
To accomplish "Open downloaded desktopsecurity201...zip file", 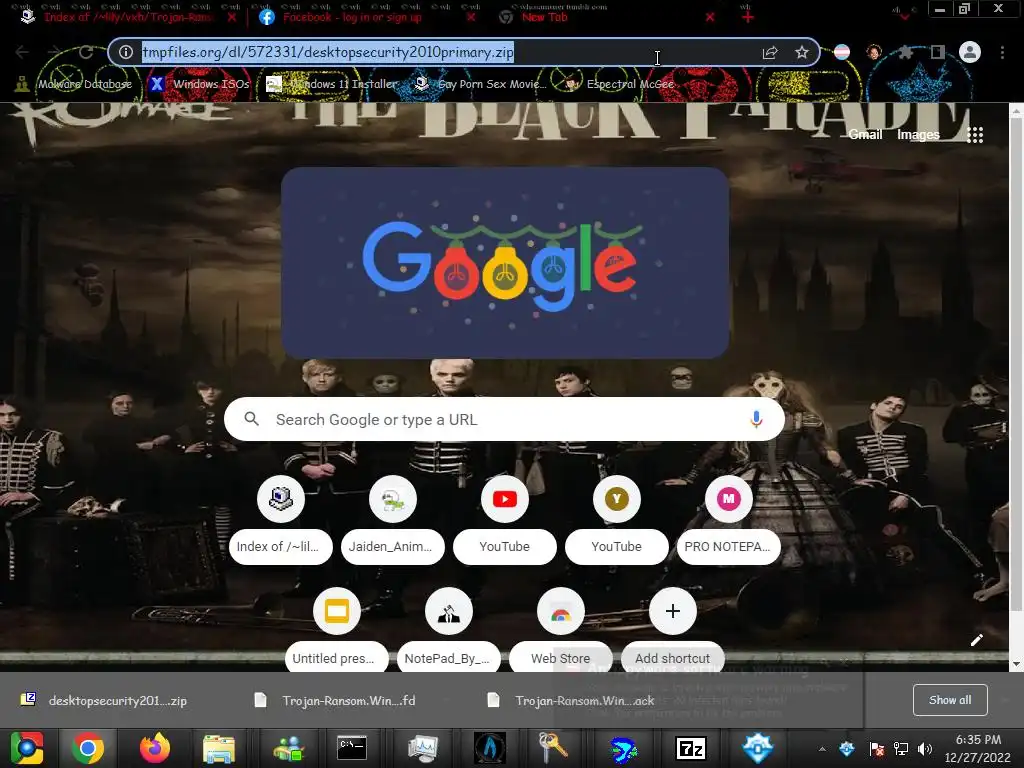I will click(104, 700).
